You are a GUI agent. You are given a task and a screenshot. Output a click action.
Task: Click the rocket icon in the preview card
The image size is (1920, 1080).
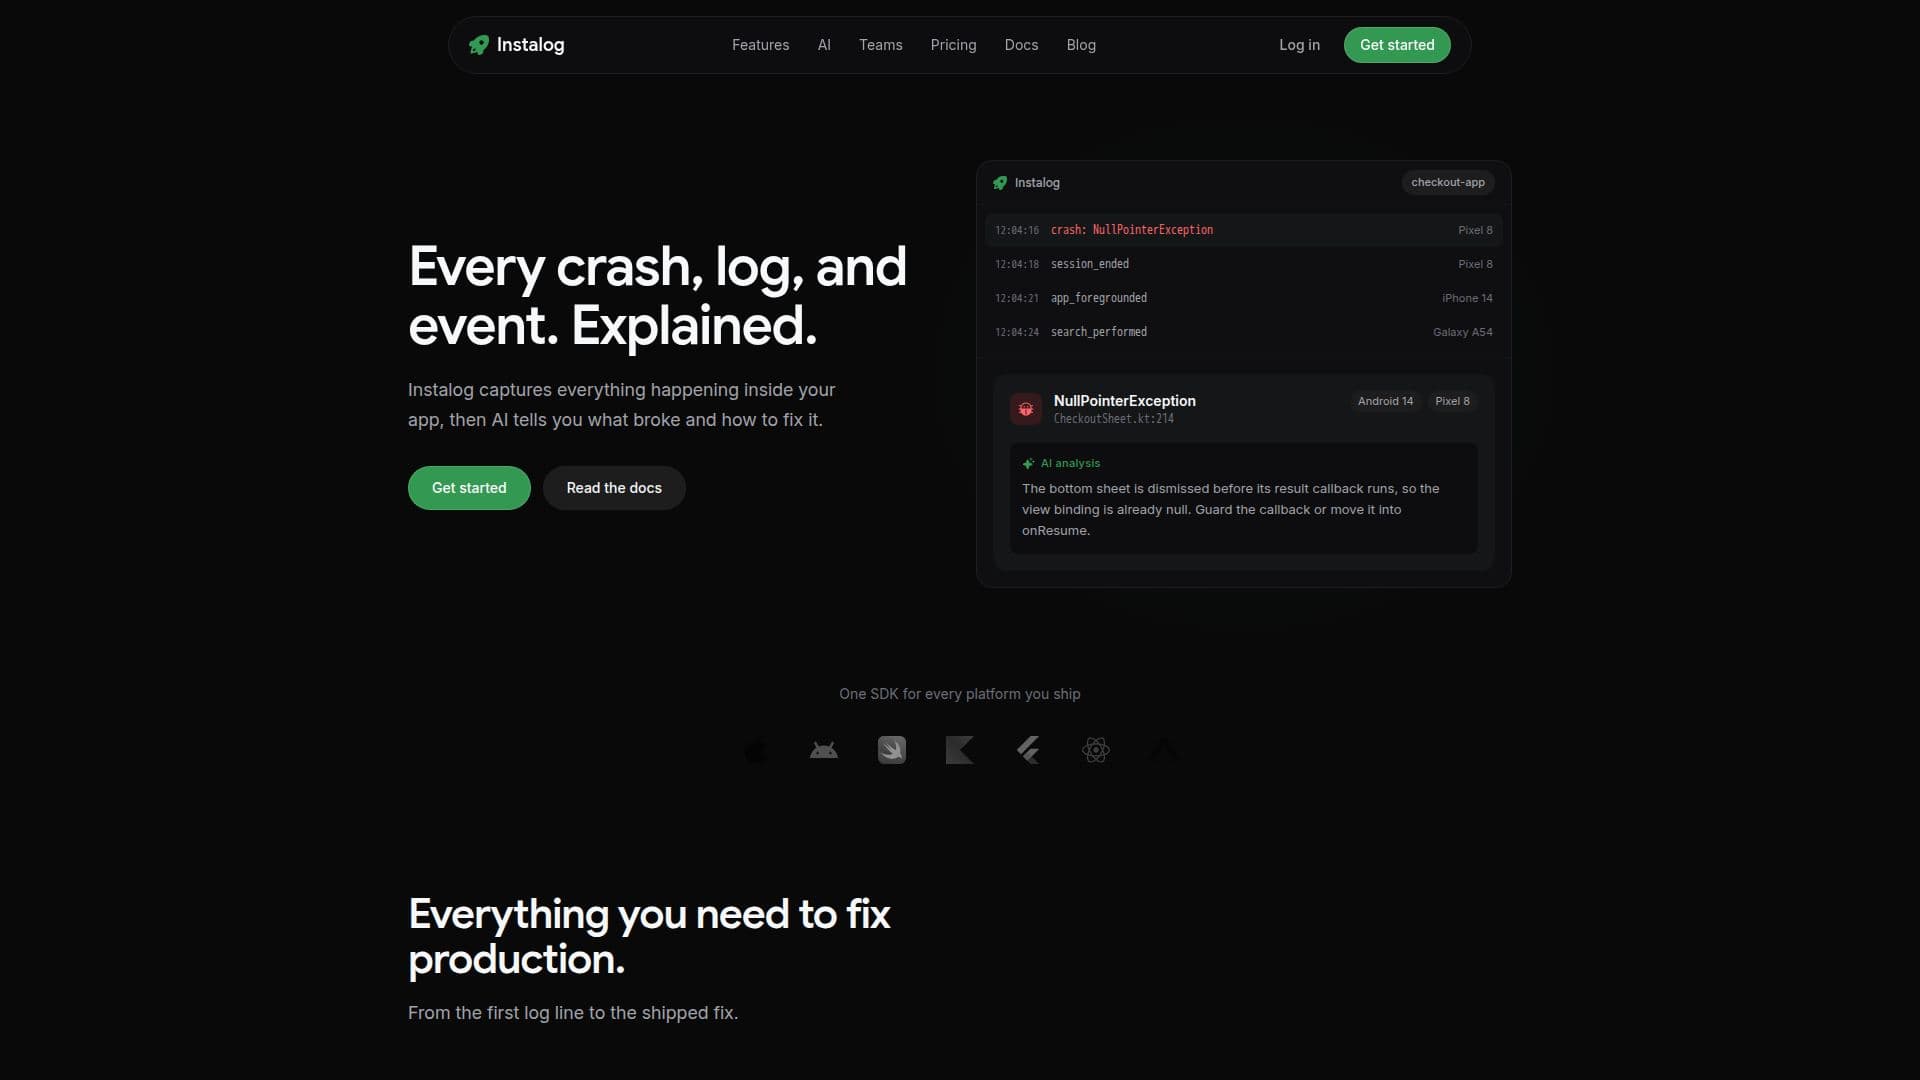[1000, 183]
